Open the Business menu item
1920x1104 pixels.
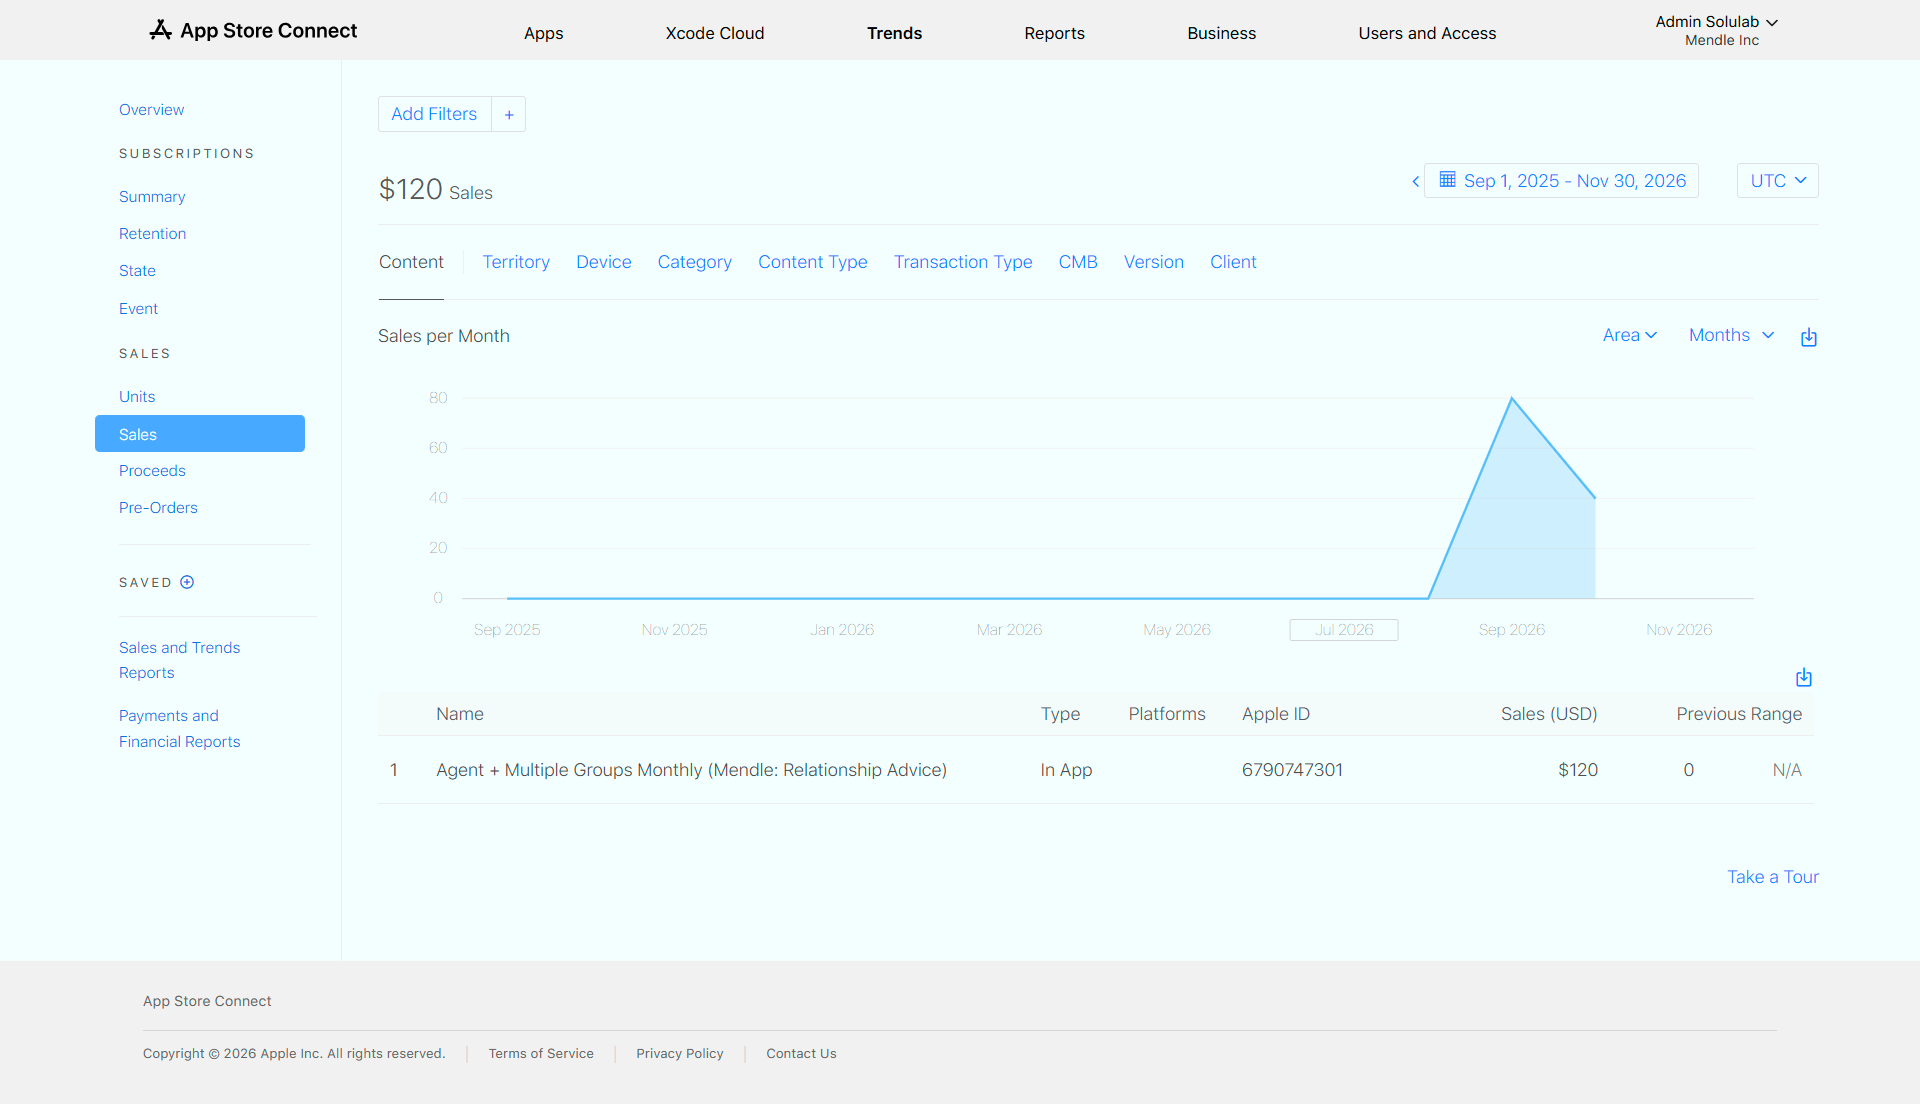[1221, 33]
